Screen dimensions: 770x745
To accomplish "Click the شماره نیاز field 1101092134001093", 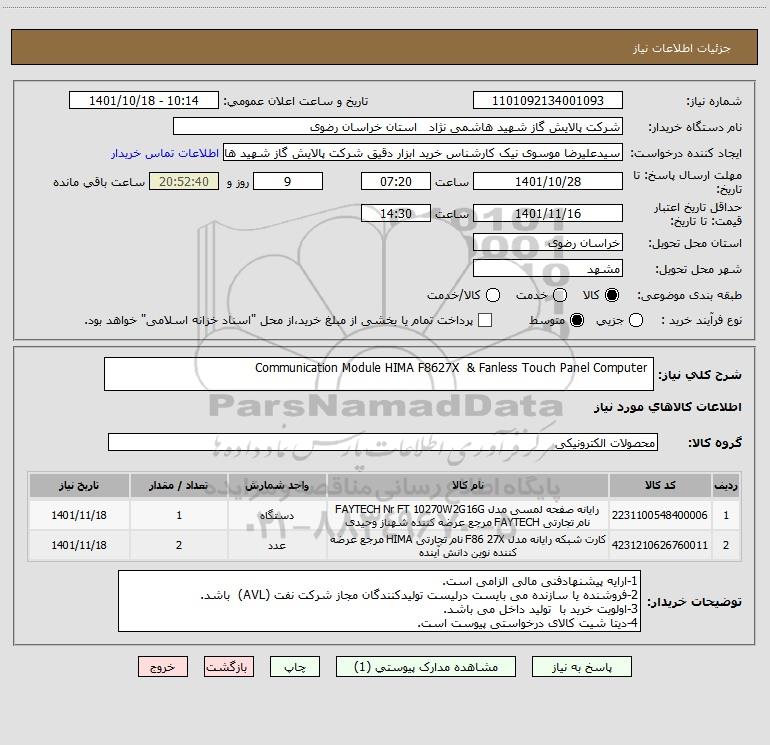I will pyautogui.click(x=548, y=101).
